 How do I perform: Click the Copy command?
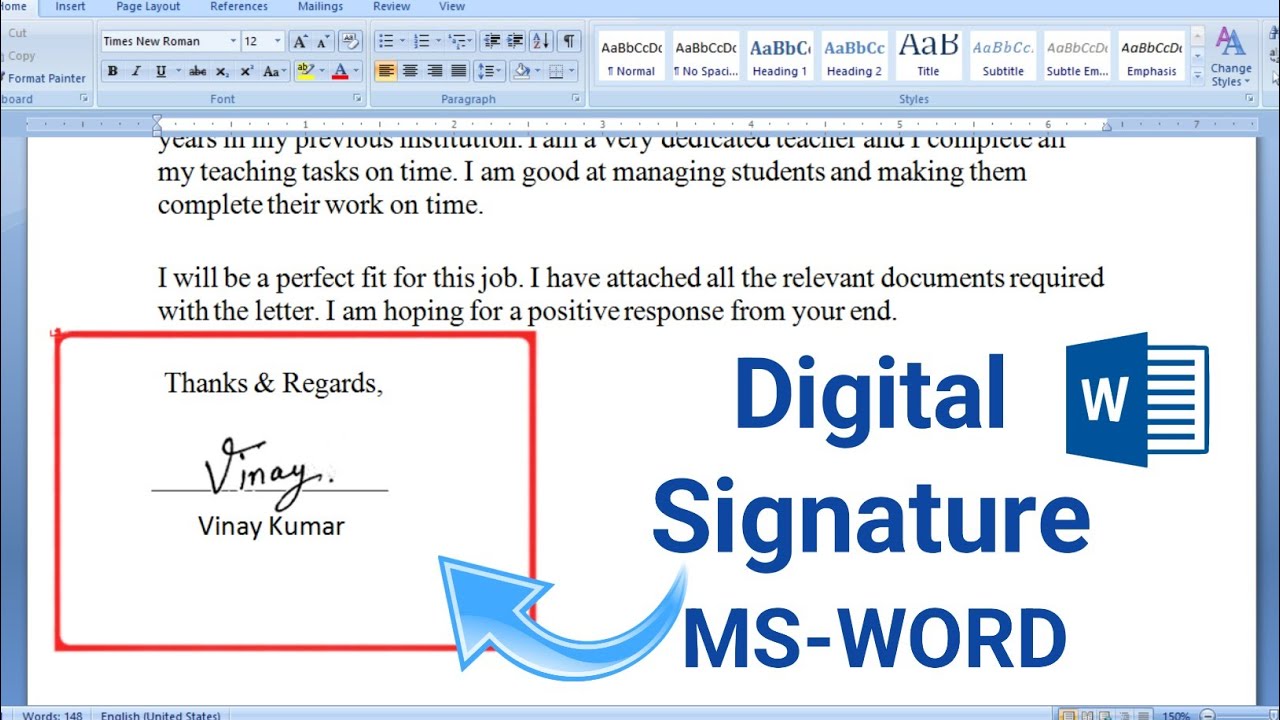(x=21, y=56)
